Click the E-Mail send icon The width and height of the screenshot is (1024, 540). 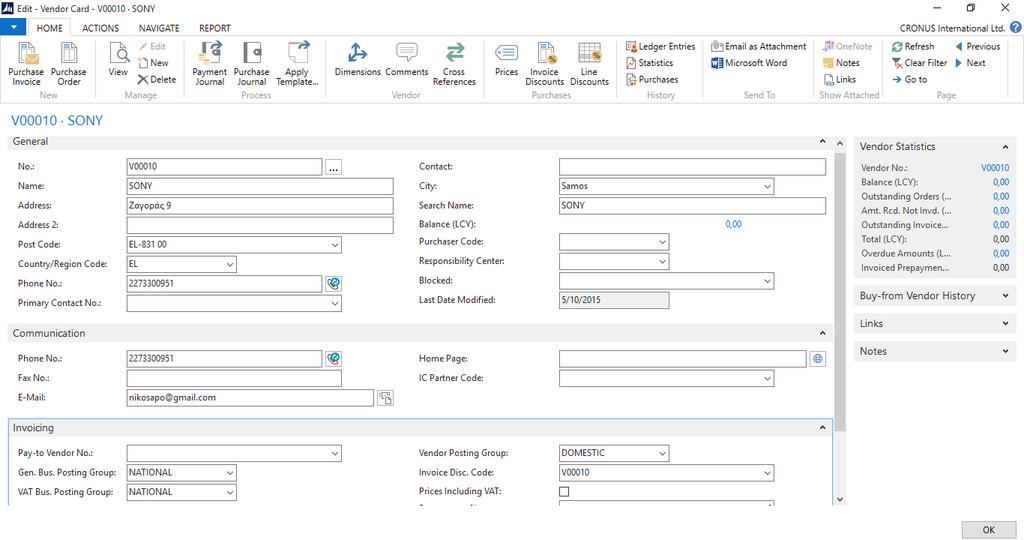point(385,398)
